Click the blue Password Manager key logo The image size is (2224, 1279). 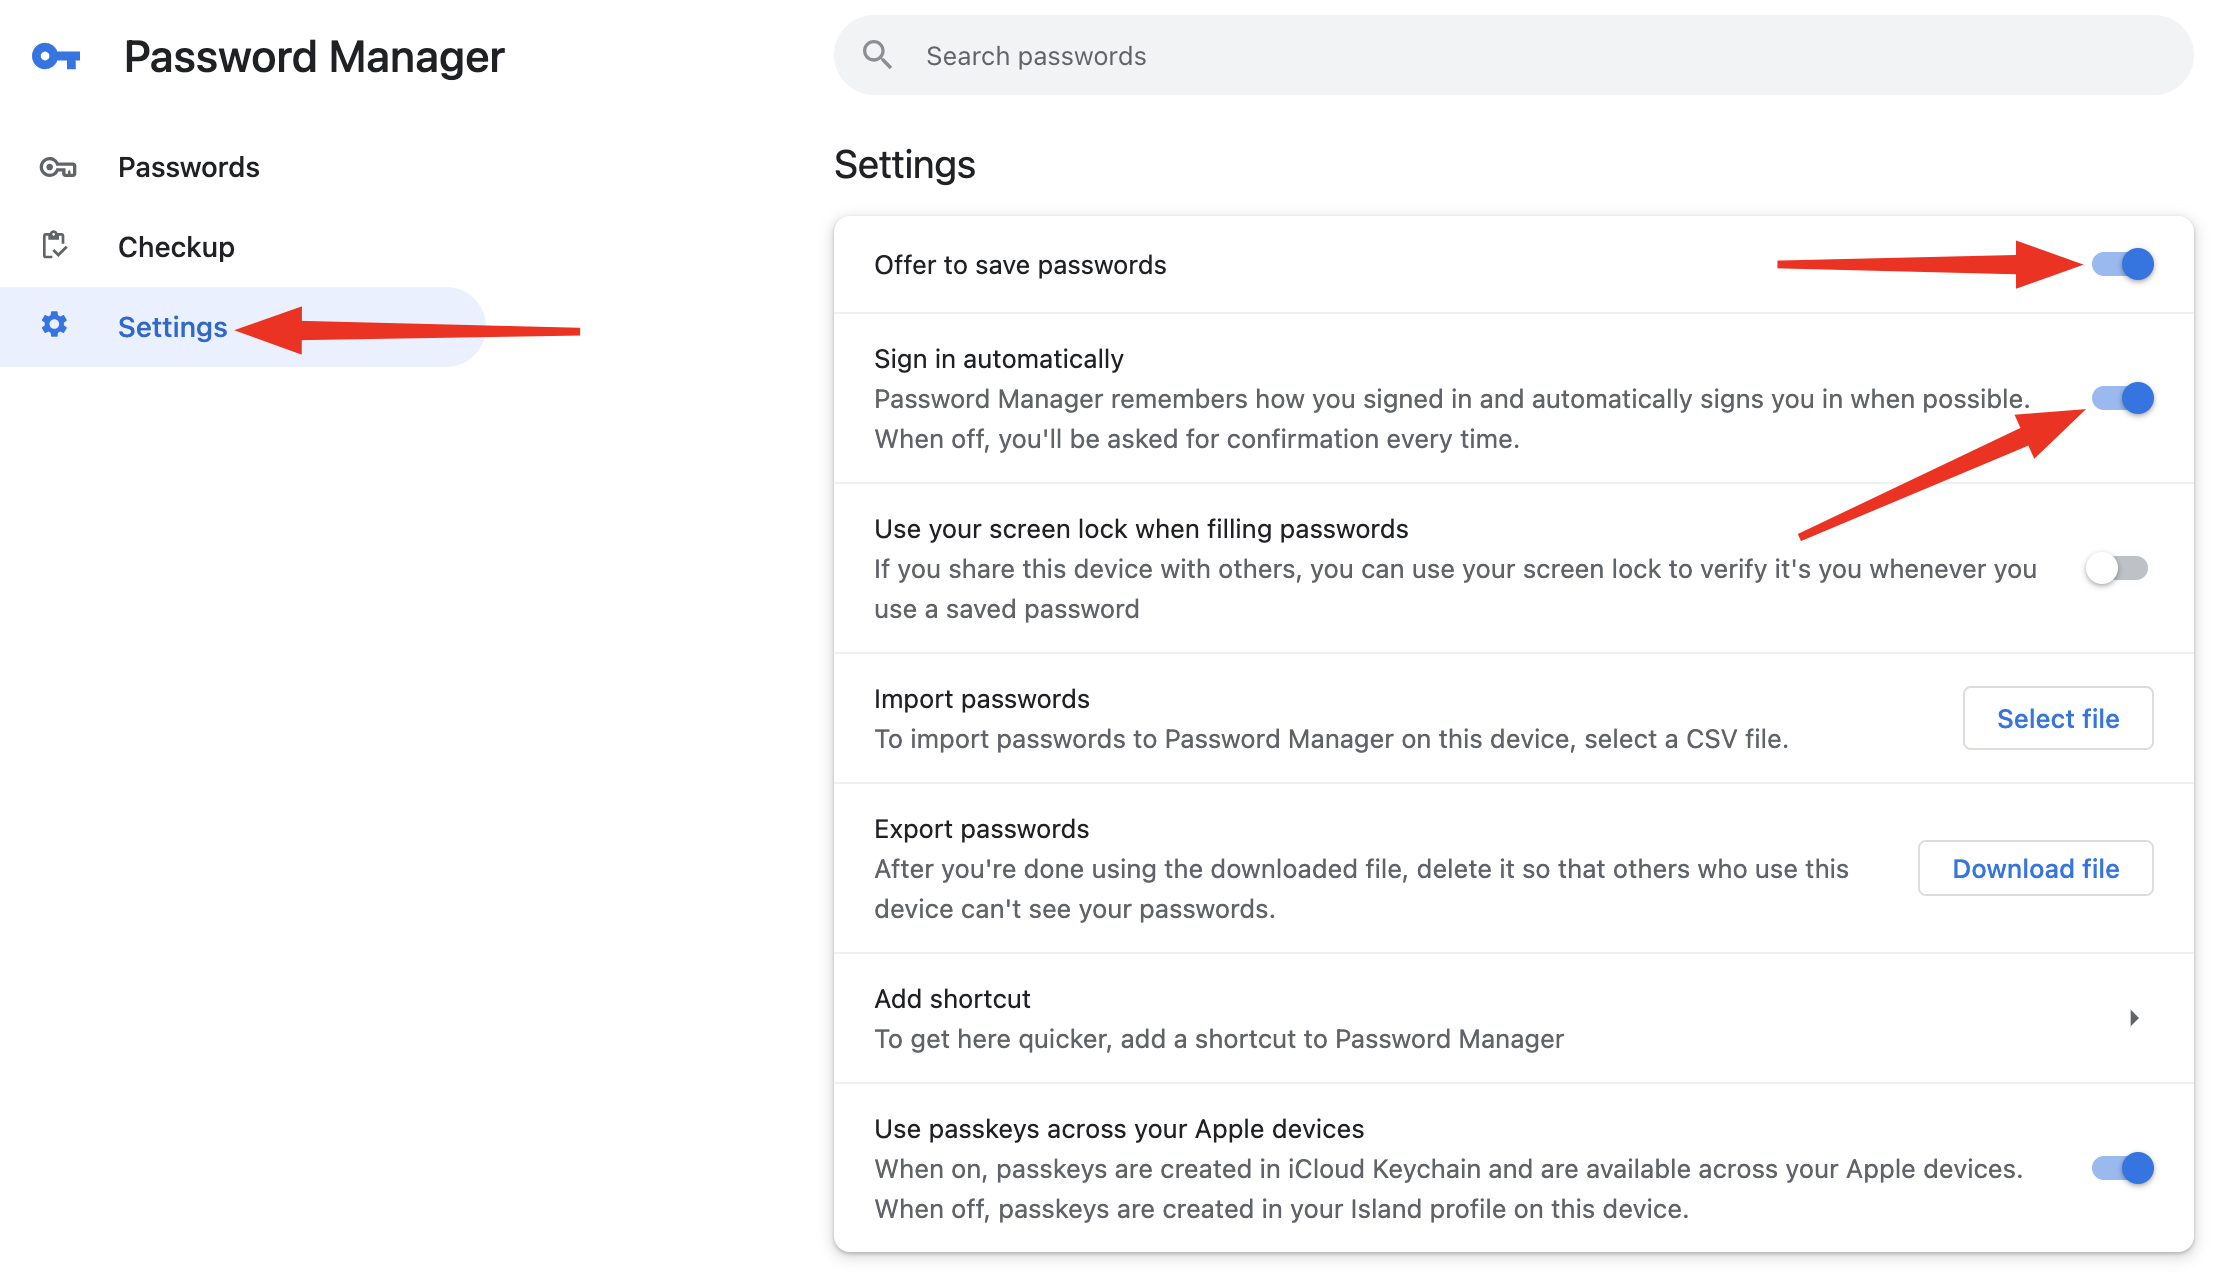[56, 57]
